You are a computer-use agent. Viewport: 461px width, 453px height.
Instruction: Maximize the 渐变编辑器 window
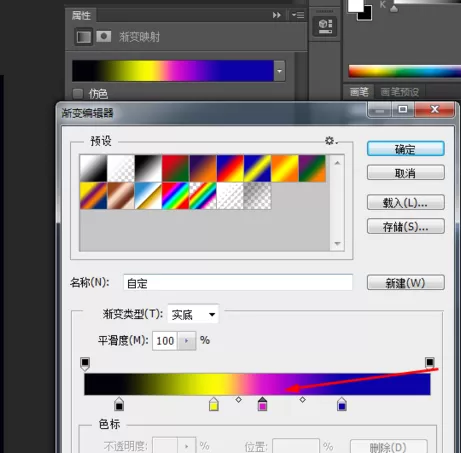point(402,109)
